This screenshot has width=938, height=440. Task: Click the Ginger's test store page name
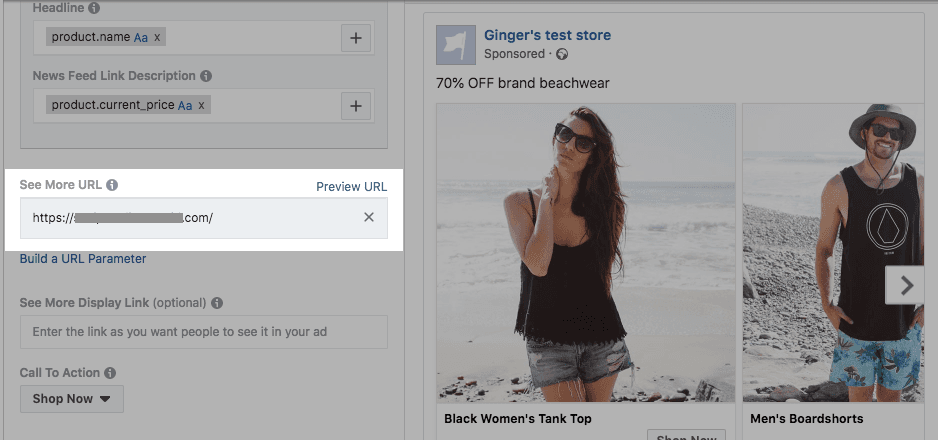(547, 36)
